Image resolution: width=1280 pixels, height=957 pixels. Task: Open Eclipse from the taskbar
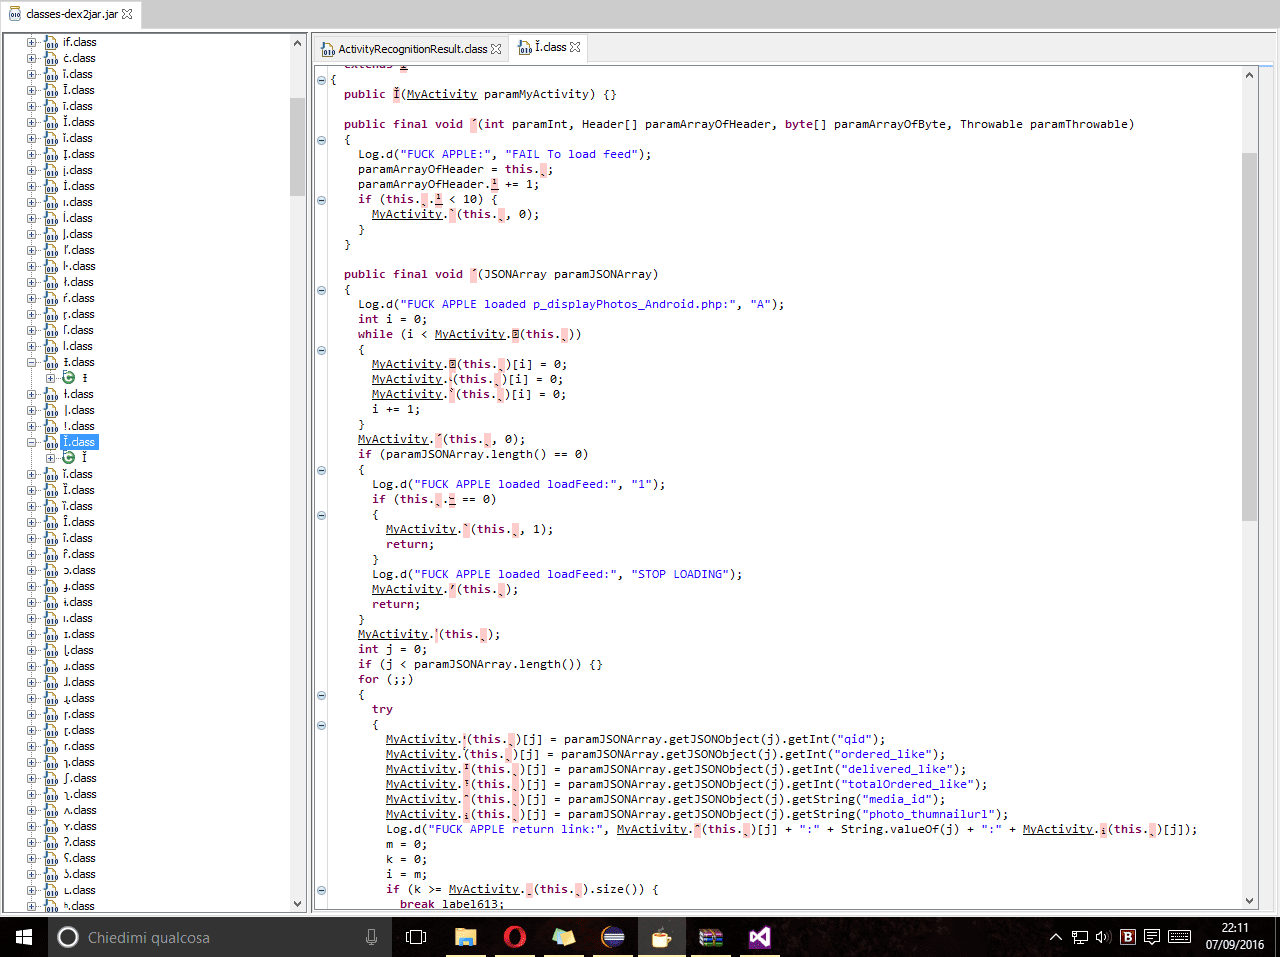(x=613, y=937)
